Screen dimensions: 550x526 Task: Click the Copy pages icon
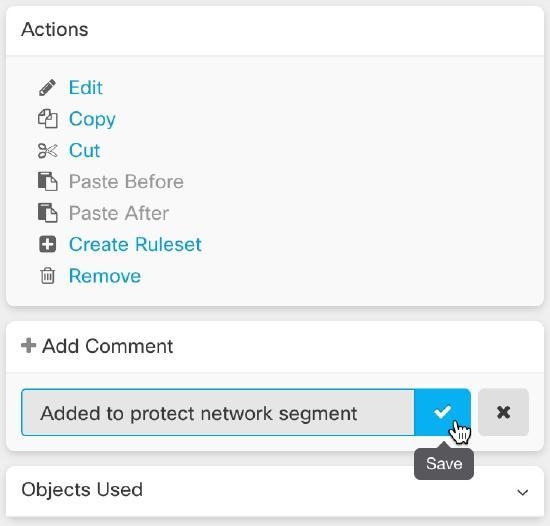pyautogui.click(x=47, y=119)
